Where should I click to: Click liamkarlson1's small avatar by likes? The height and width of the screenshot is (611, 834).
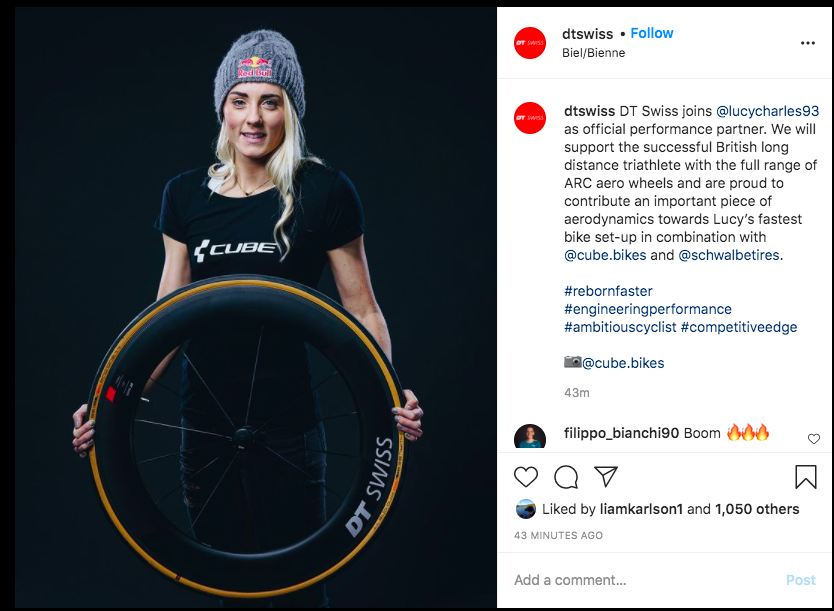(x=526, y=509)
